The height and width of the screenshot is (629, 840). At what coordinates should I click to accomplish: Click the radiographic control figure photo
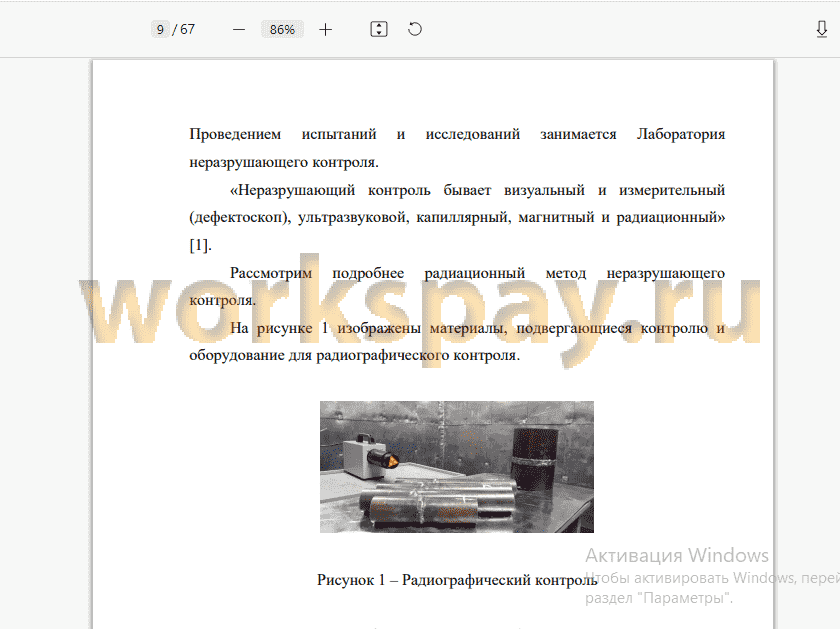pos(456,467)
